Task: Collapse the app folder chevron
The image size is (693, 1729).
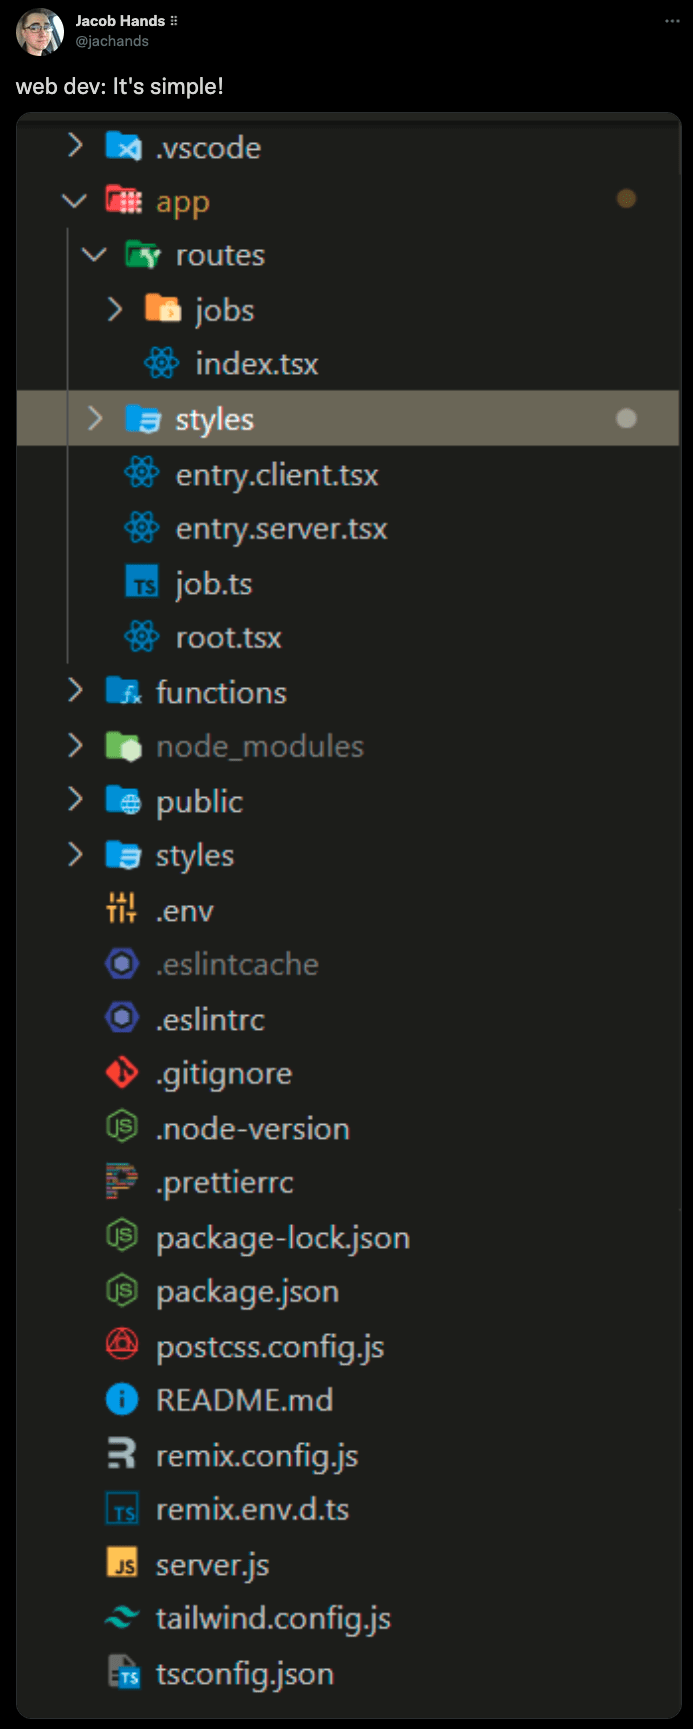Action: [x=75, y=201]
